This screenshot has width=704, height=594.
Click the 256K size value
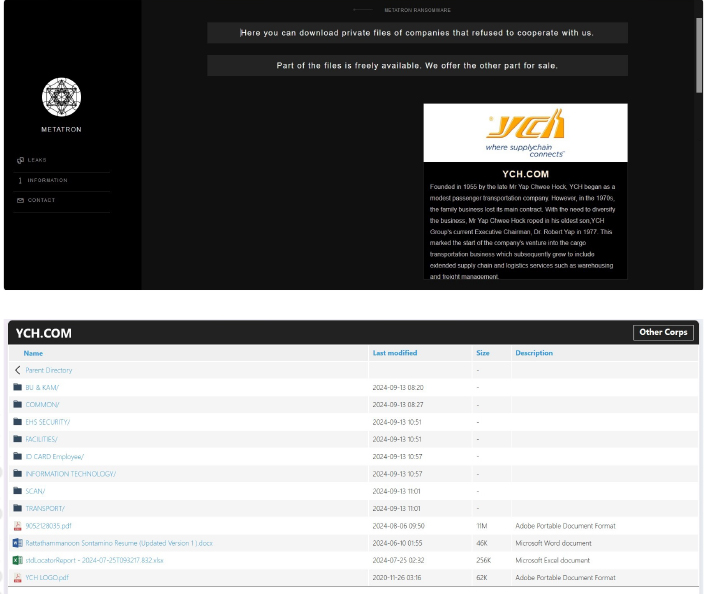(484, 560)
